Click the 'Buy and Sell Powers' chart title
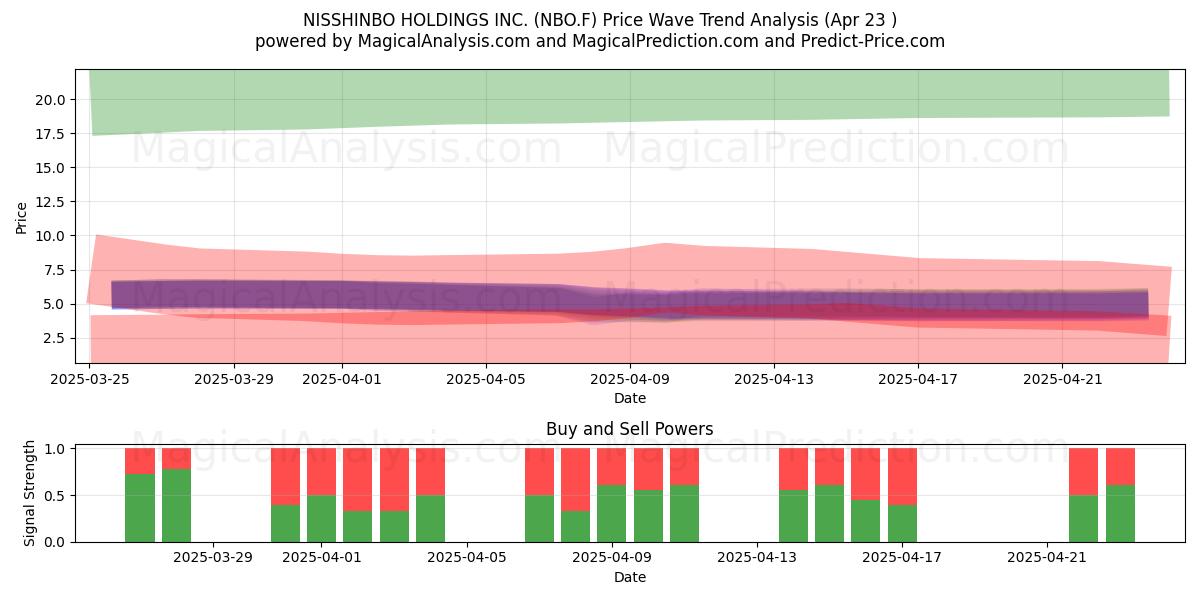Image resolution: width=1200 pixels, height=600 pixels. click(630, 429)
